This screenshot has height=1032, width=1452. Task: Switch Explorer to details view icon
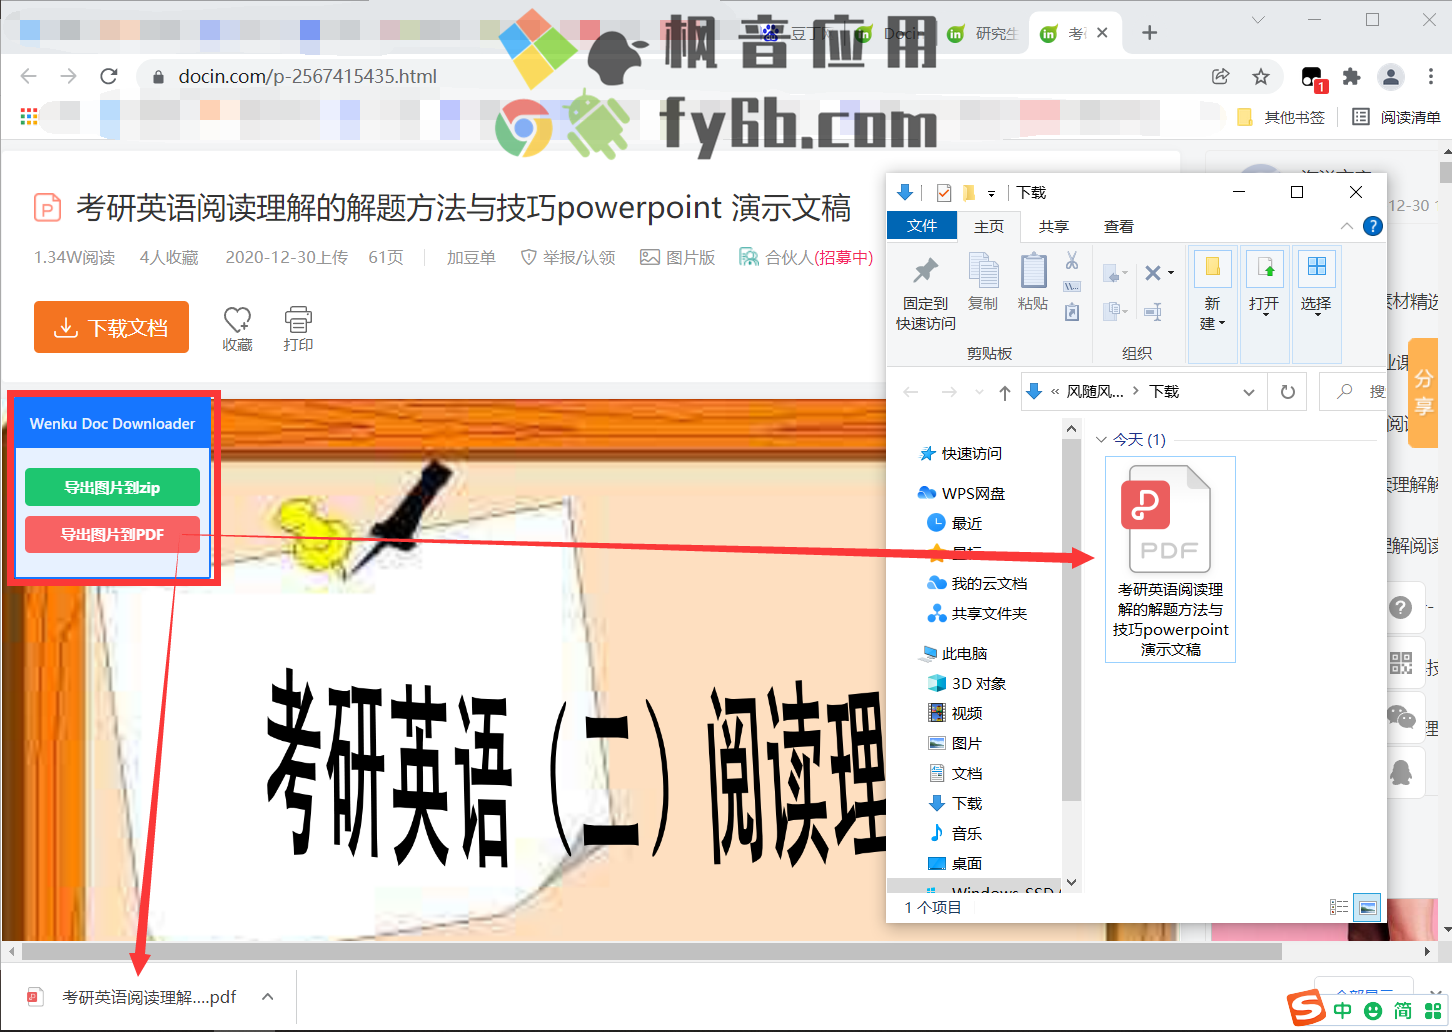(x=1339, y=907)
